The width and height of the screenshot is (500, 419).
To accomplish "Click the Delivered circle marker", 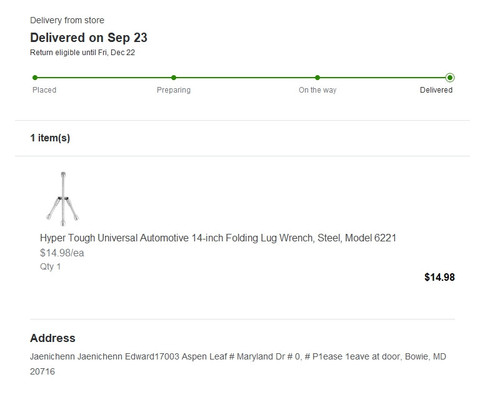I will 450,78.
